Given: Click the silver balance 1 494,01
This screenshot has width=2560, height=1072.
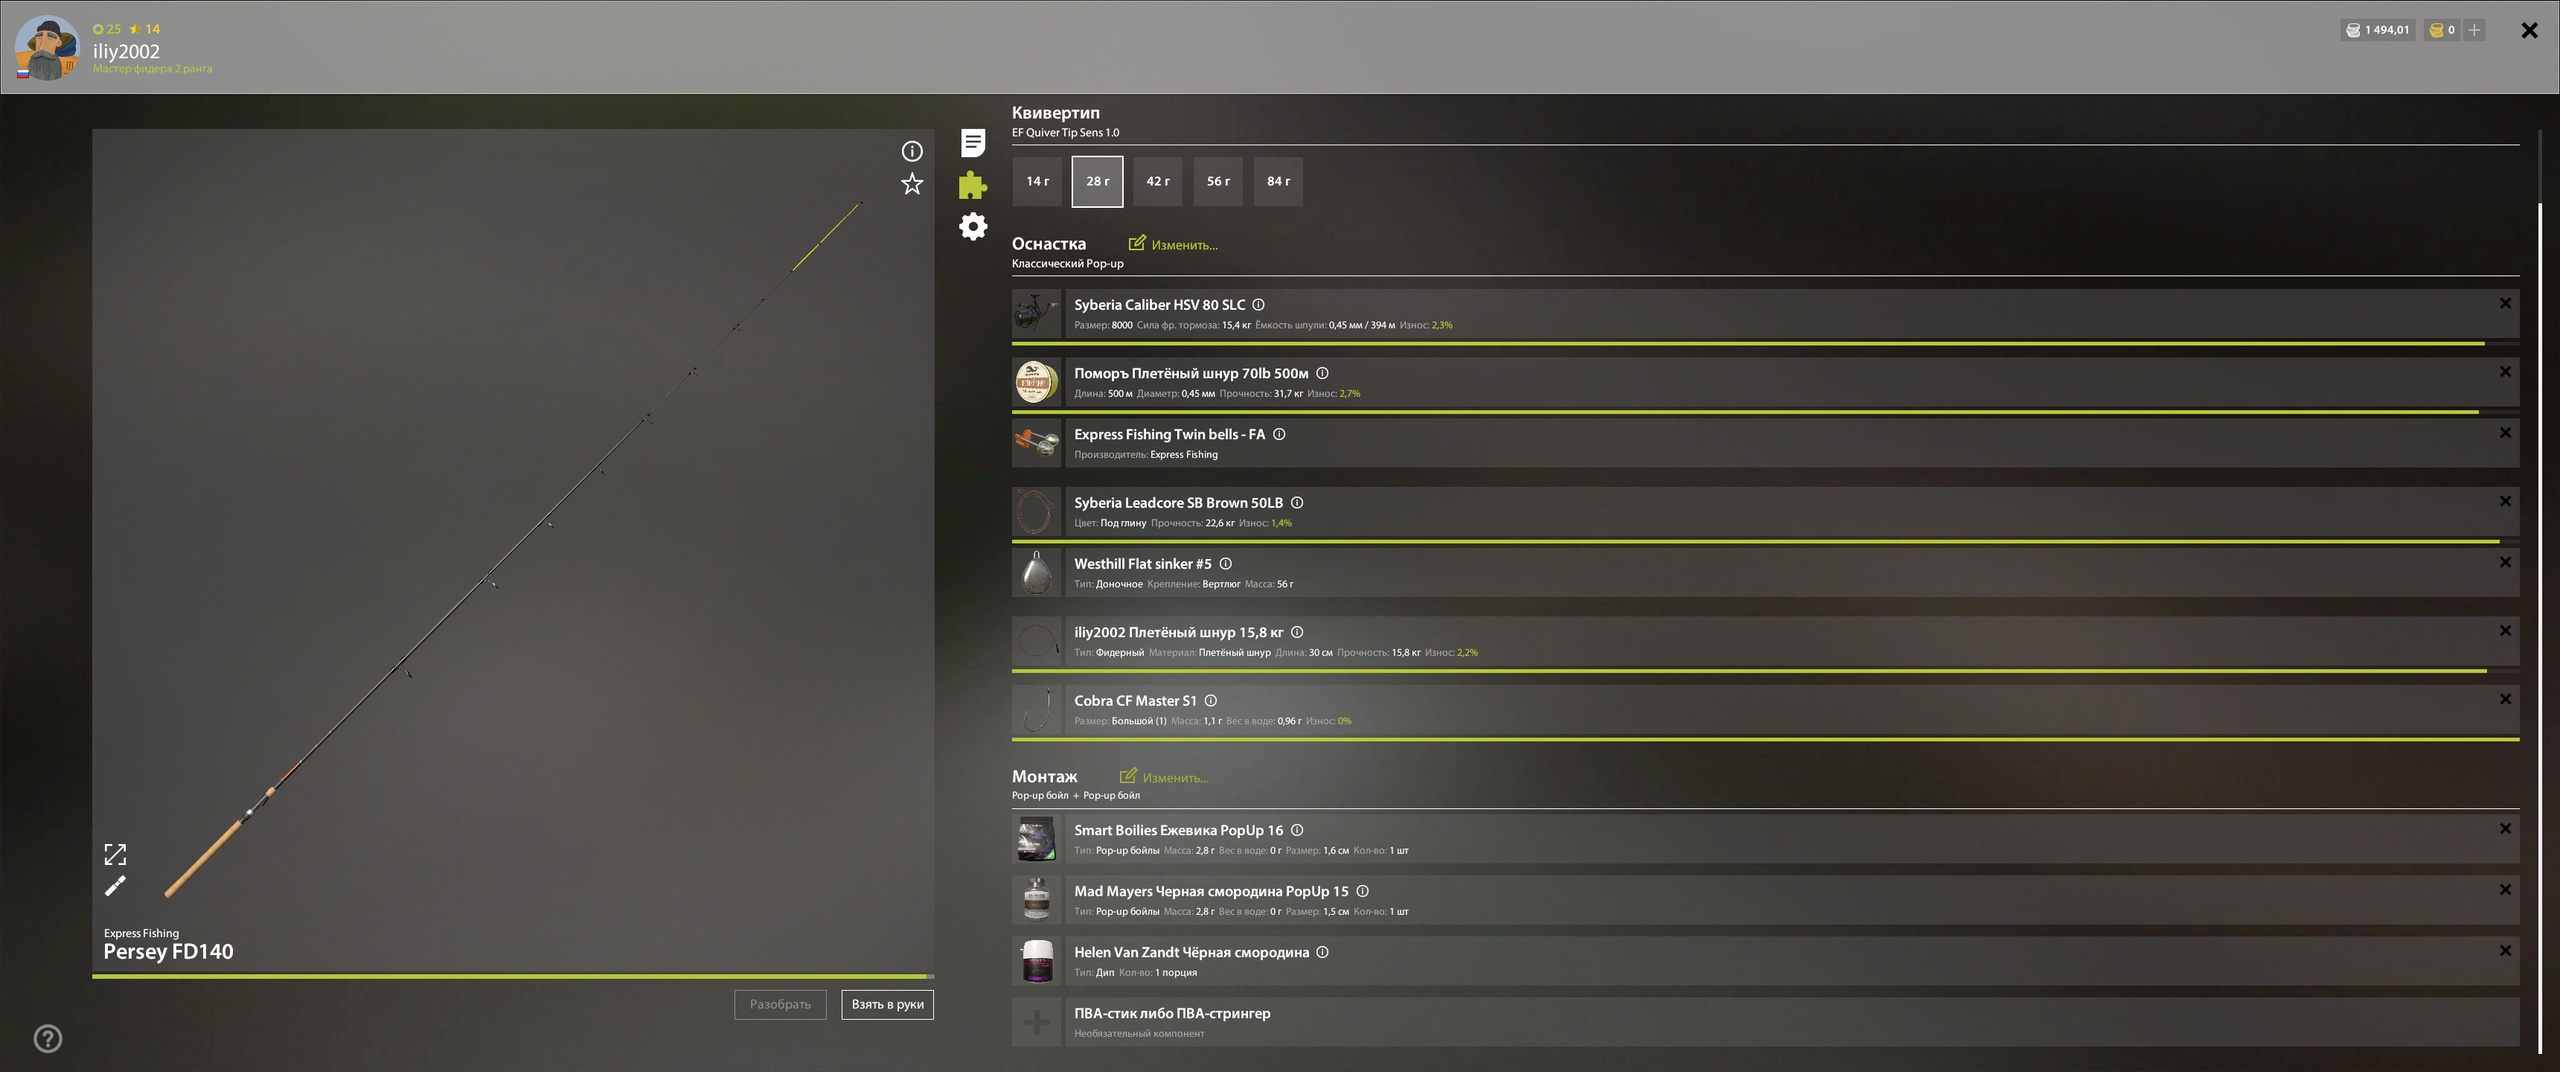Looking at the screenshot, I should [x=2378, y=30].
